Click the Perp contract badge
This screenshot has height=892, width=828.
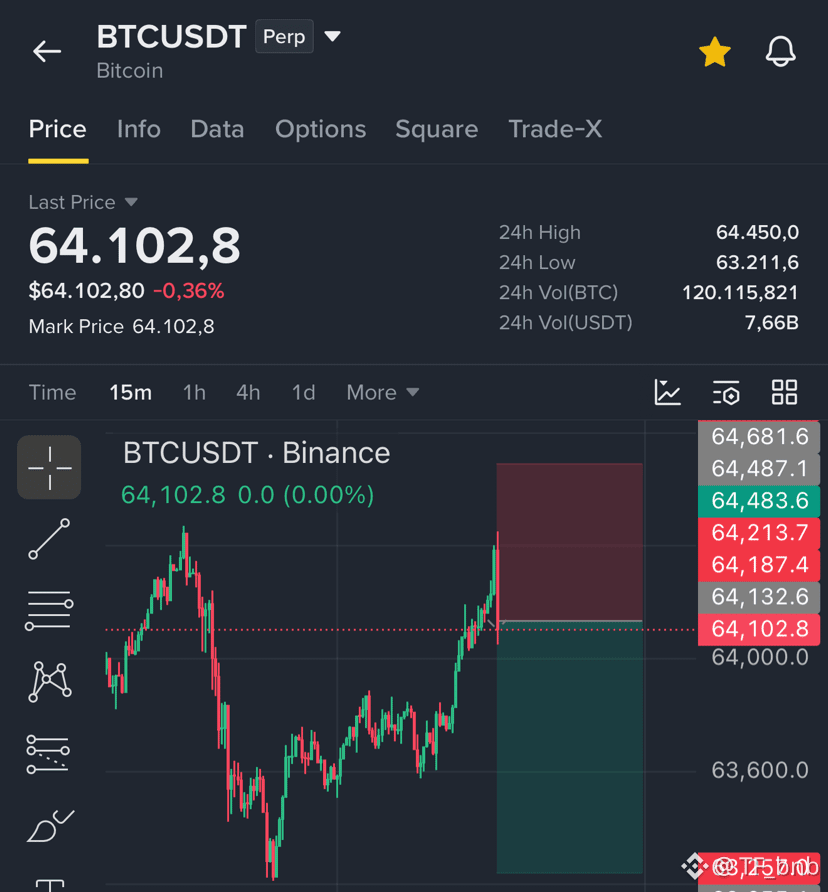pyautogui.click(x=284, y=36)
